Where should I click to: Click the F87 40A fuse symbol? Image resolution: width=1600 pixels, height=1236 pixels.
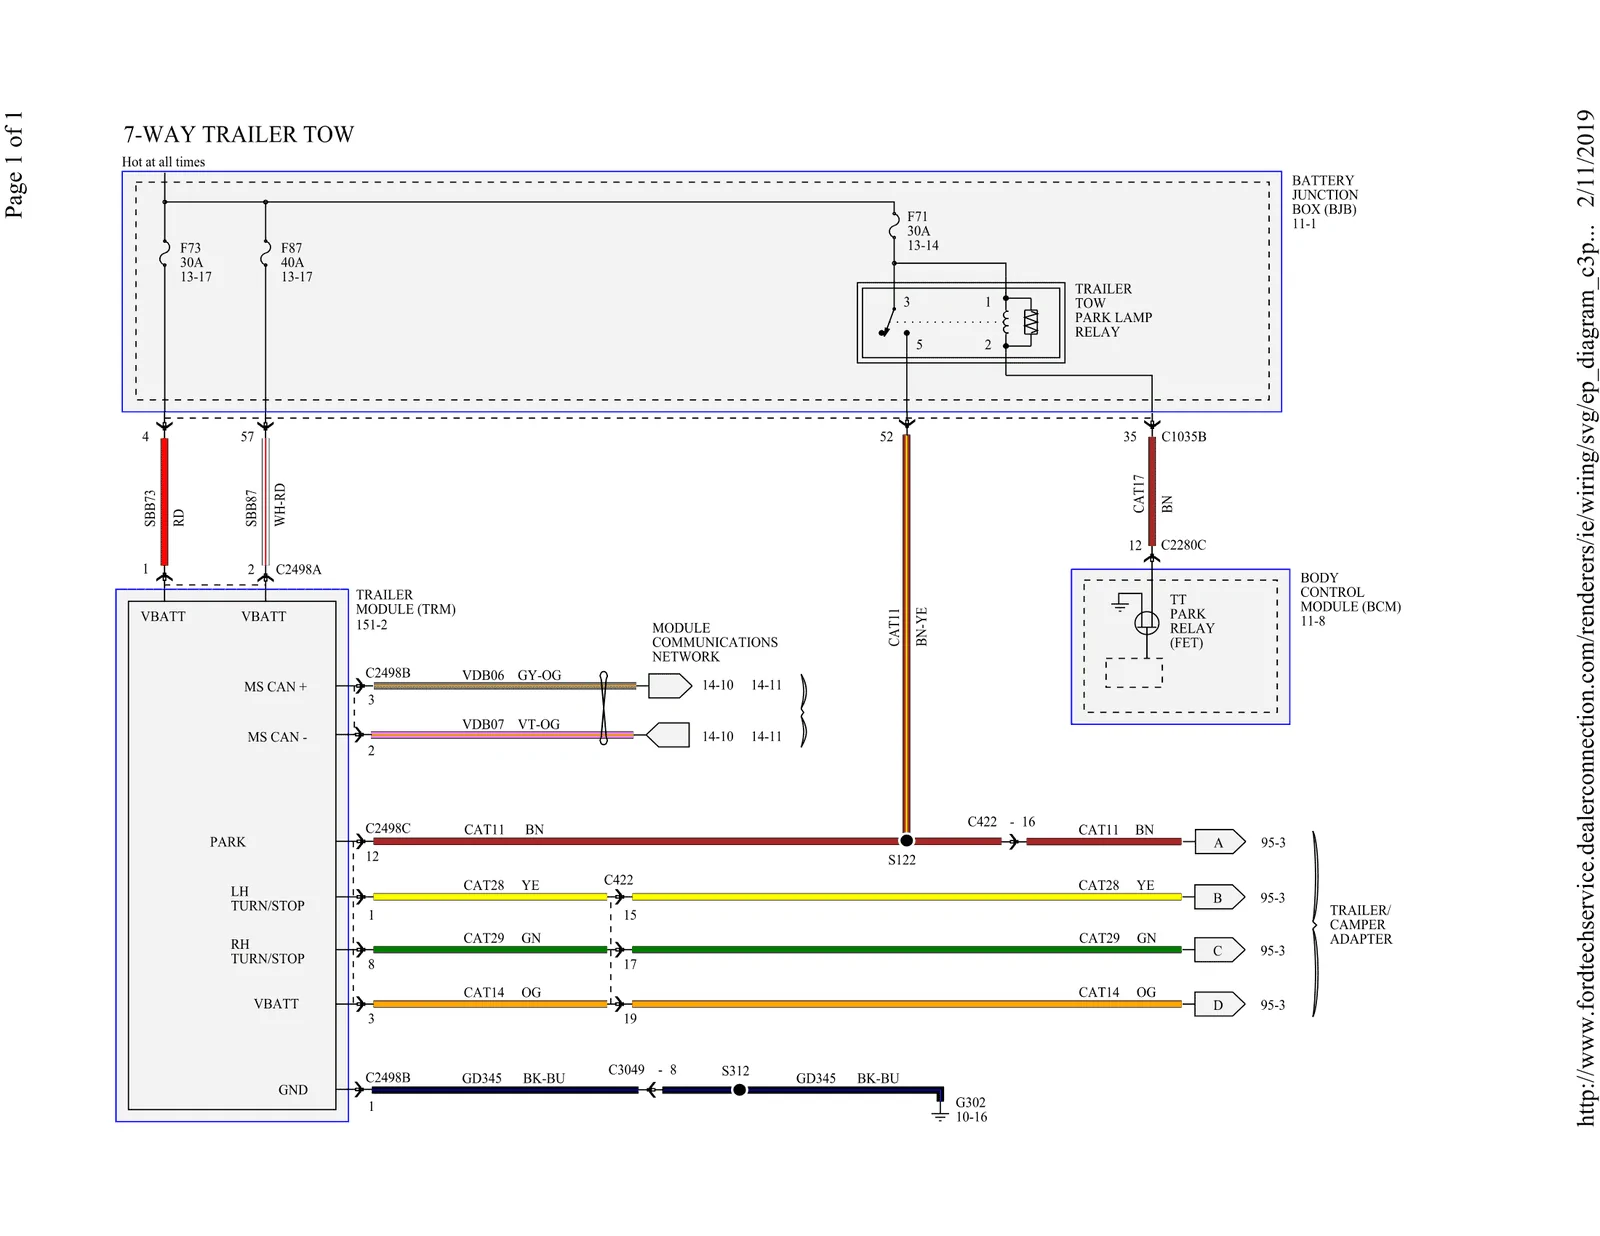click(265, 255)
